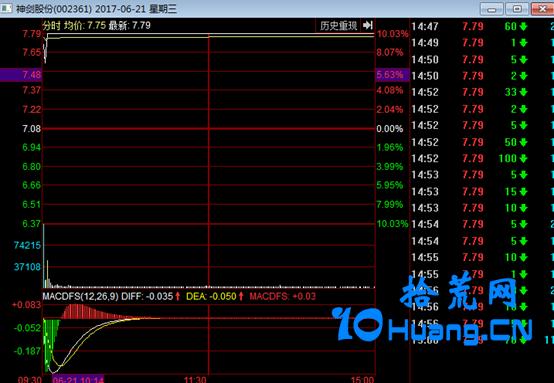Click volume 33 in the 14:52 row

tap(511, 92)
